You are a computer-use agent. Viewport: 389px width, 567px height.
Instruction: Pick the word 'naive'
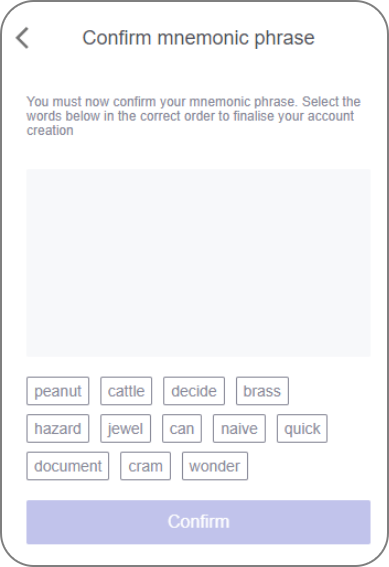click(x=239, y=429)
